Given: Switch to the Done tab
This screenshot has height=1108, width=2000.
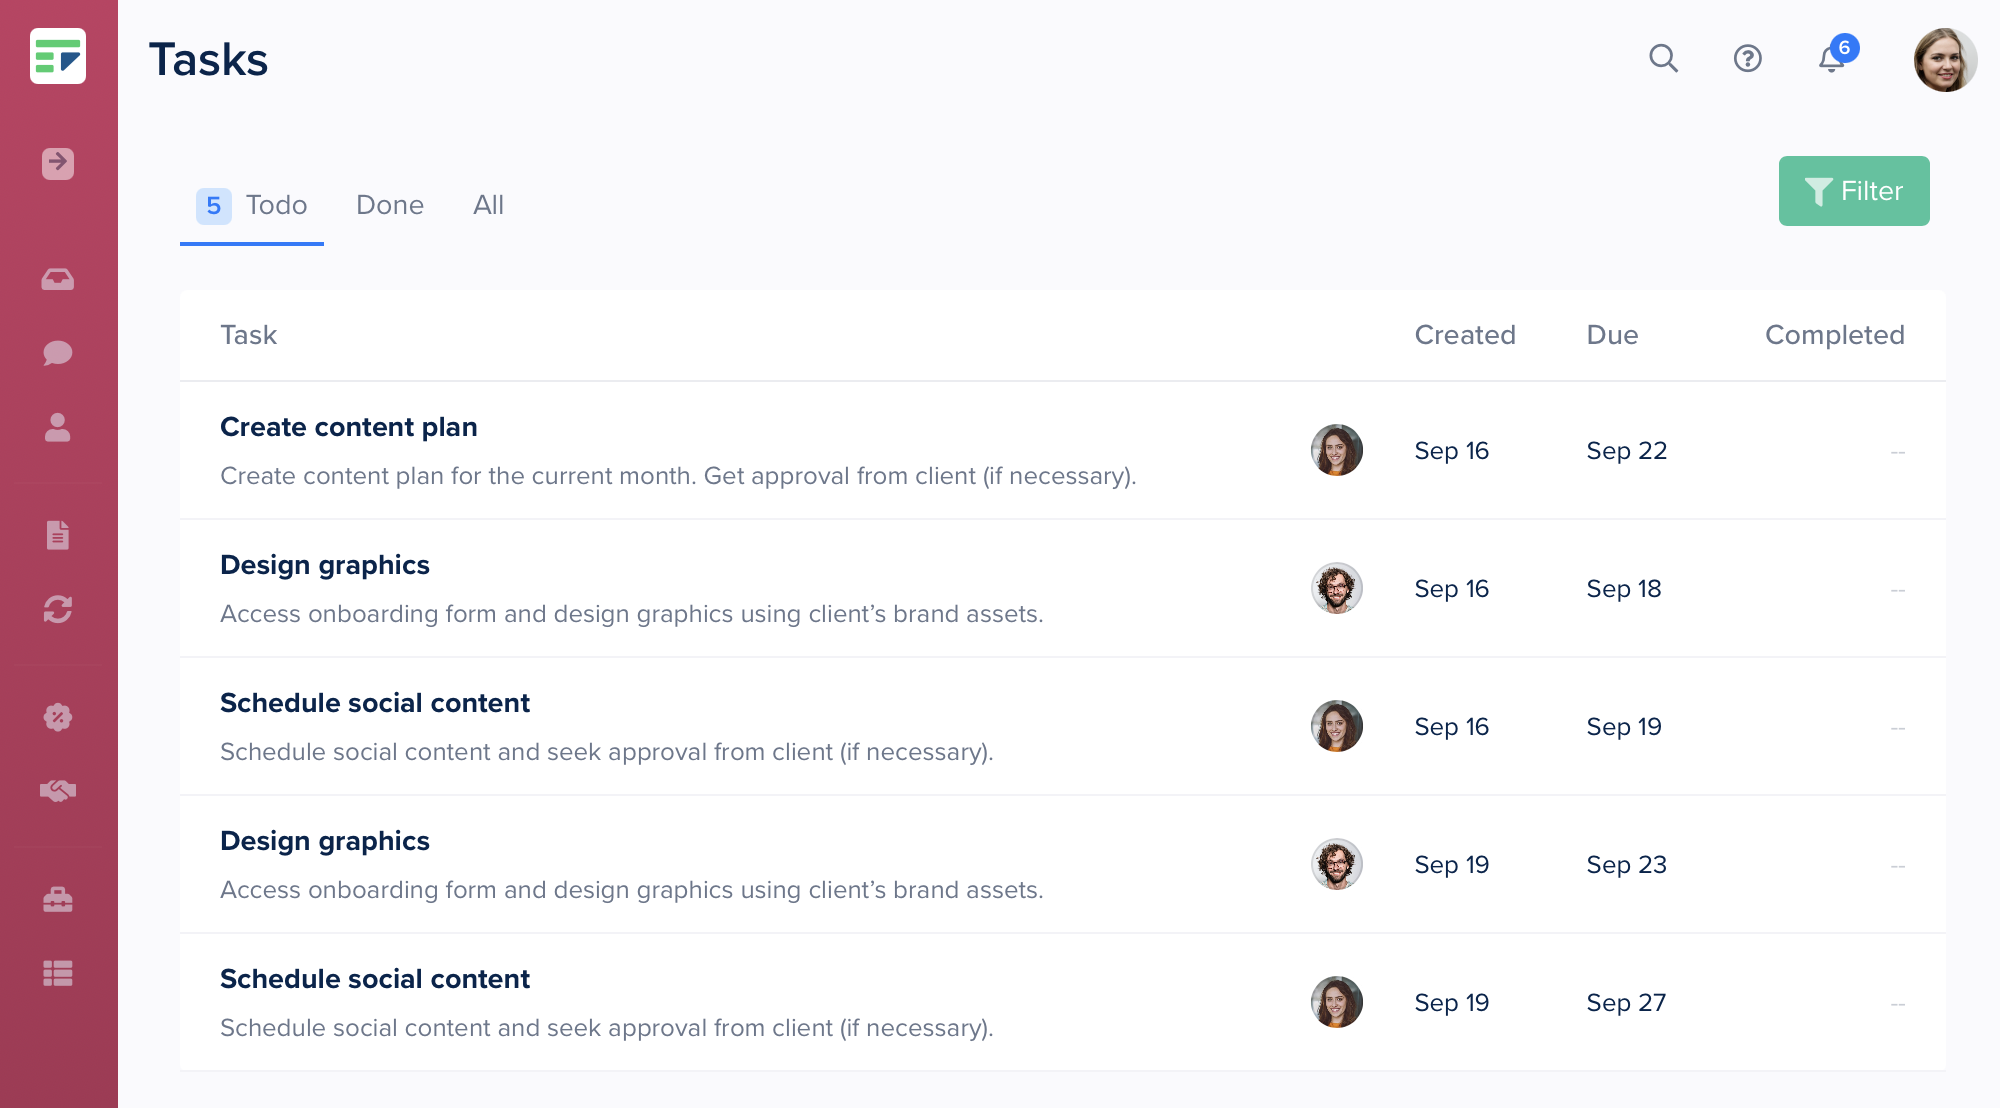Looking at the screenshot, I should (x=389, y=205).
